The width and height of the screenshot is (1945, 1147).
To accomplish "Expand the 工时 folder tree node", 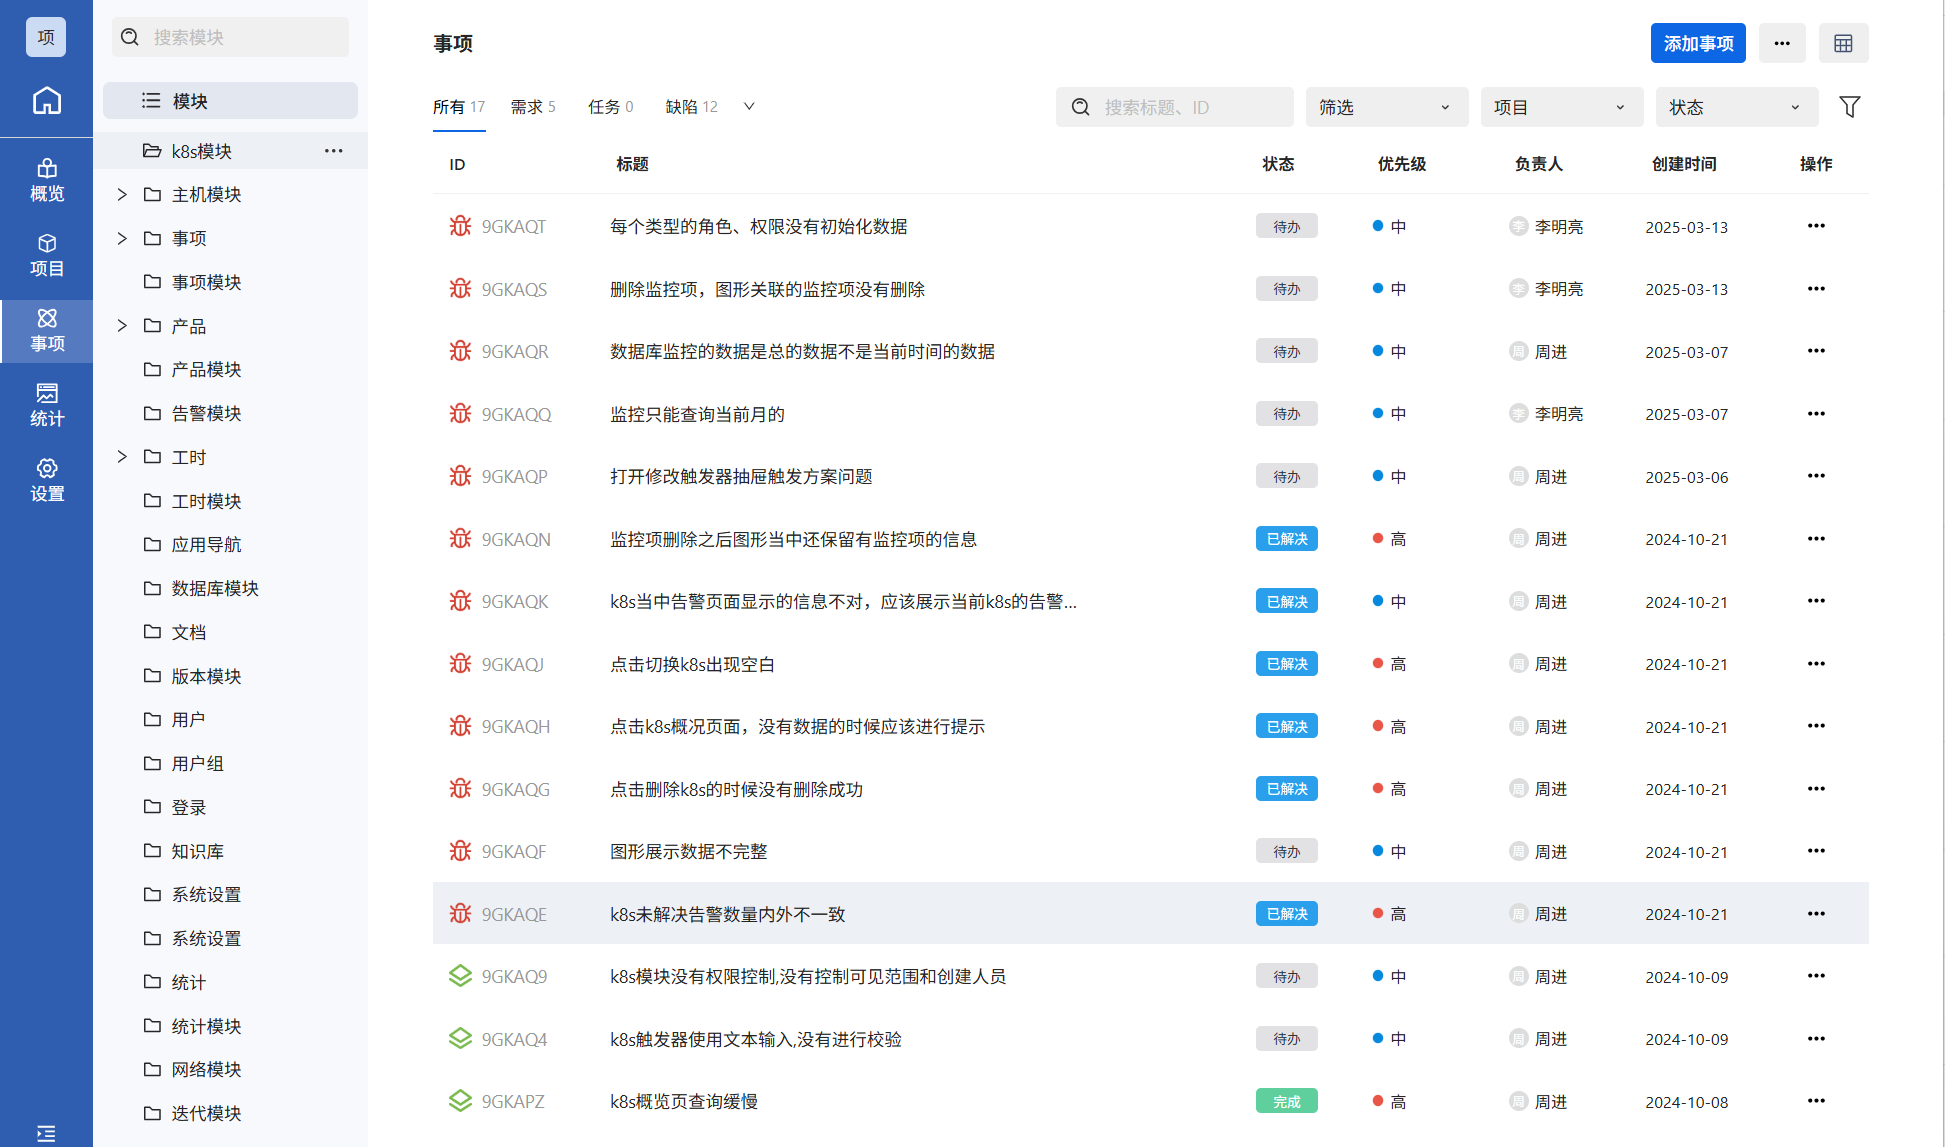I will click(122, 457).
